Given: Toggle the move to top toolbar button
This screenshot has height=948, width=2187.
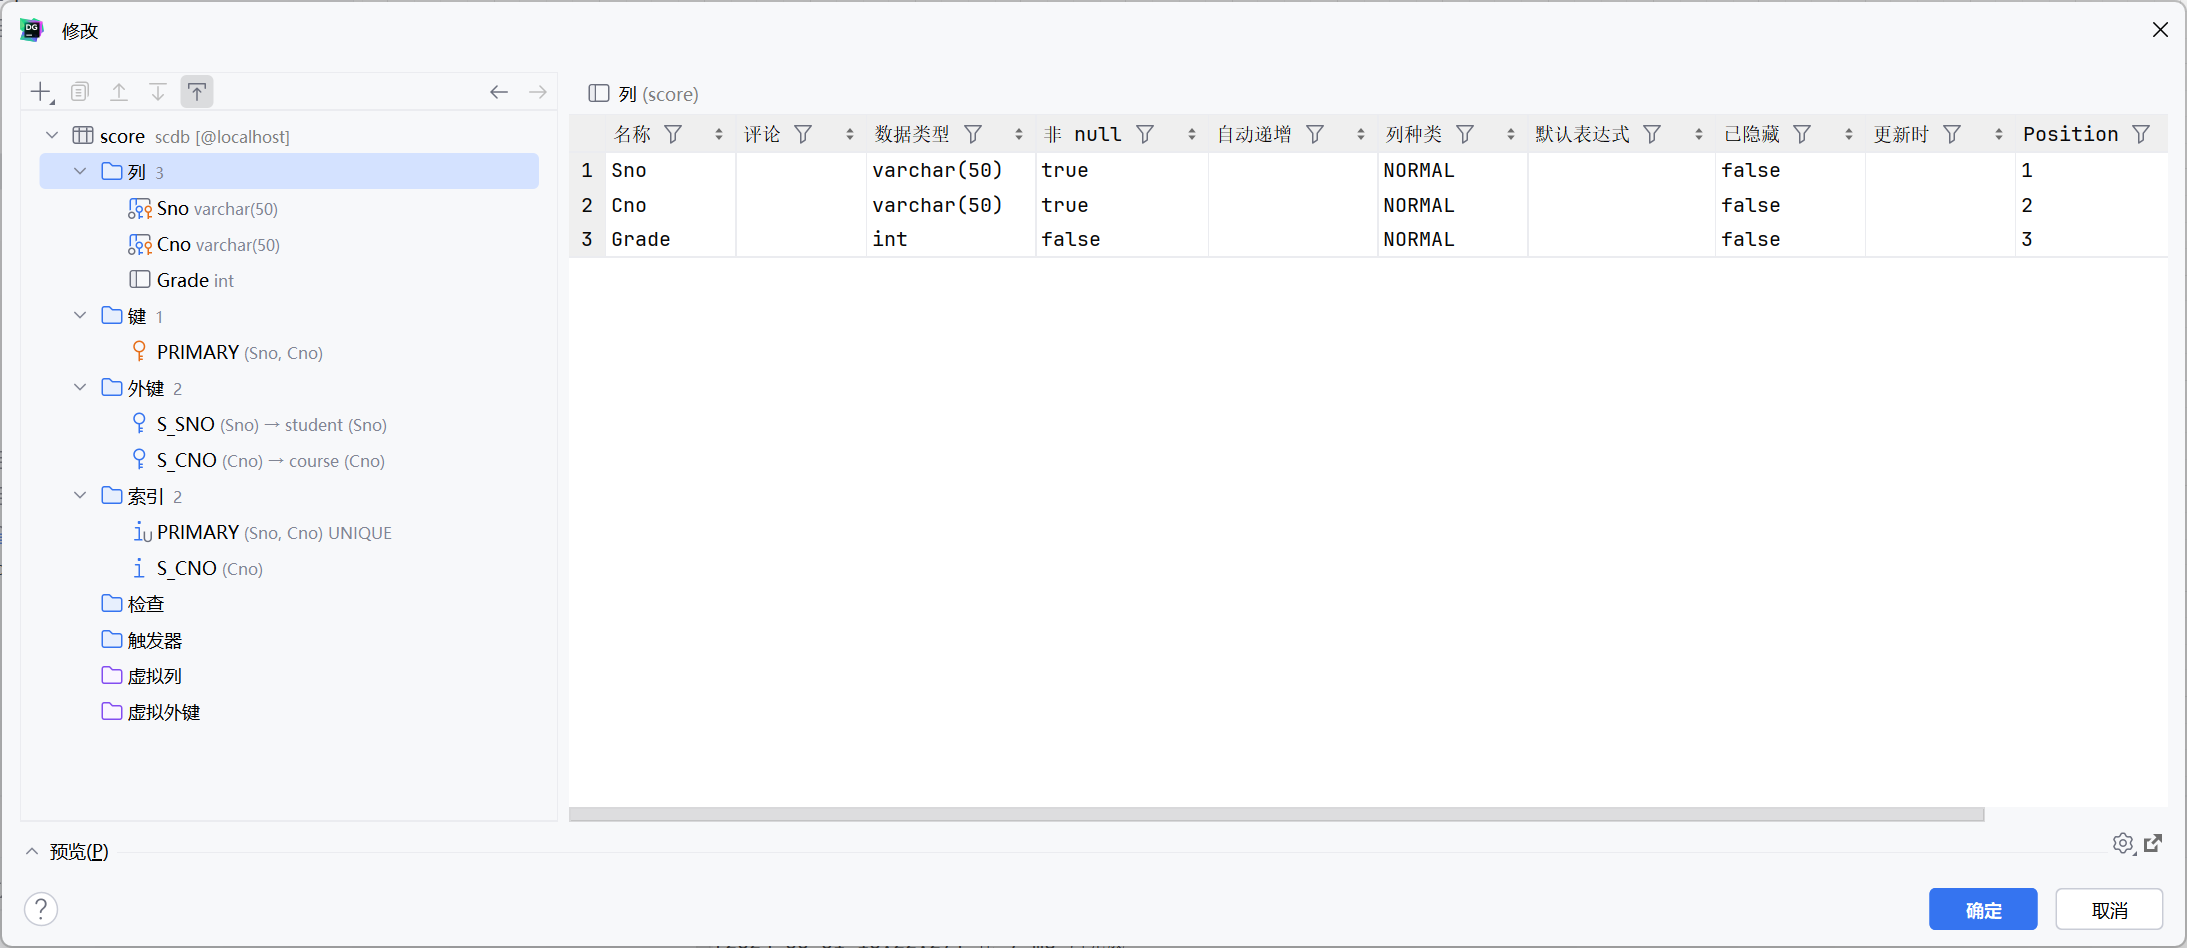Looking at the screenshot, I should tap(197, 92).
